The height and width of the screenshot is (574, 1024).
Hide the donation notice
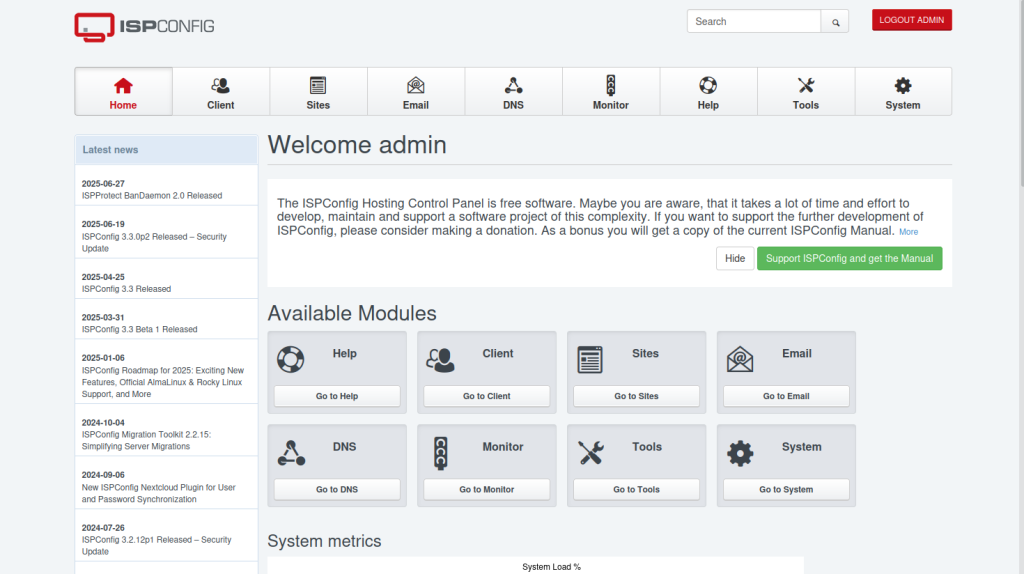[x=735, y=258]
